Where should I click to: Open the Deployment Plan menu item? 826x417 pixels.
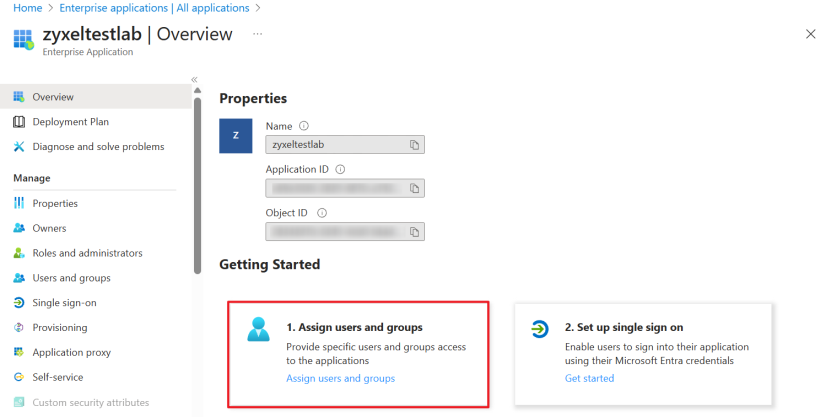click(x=70, y=122)
